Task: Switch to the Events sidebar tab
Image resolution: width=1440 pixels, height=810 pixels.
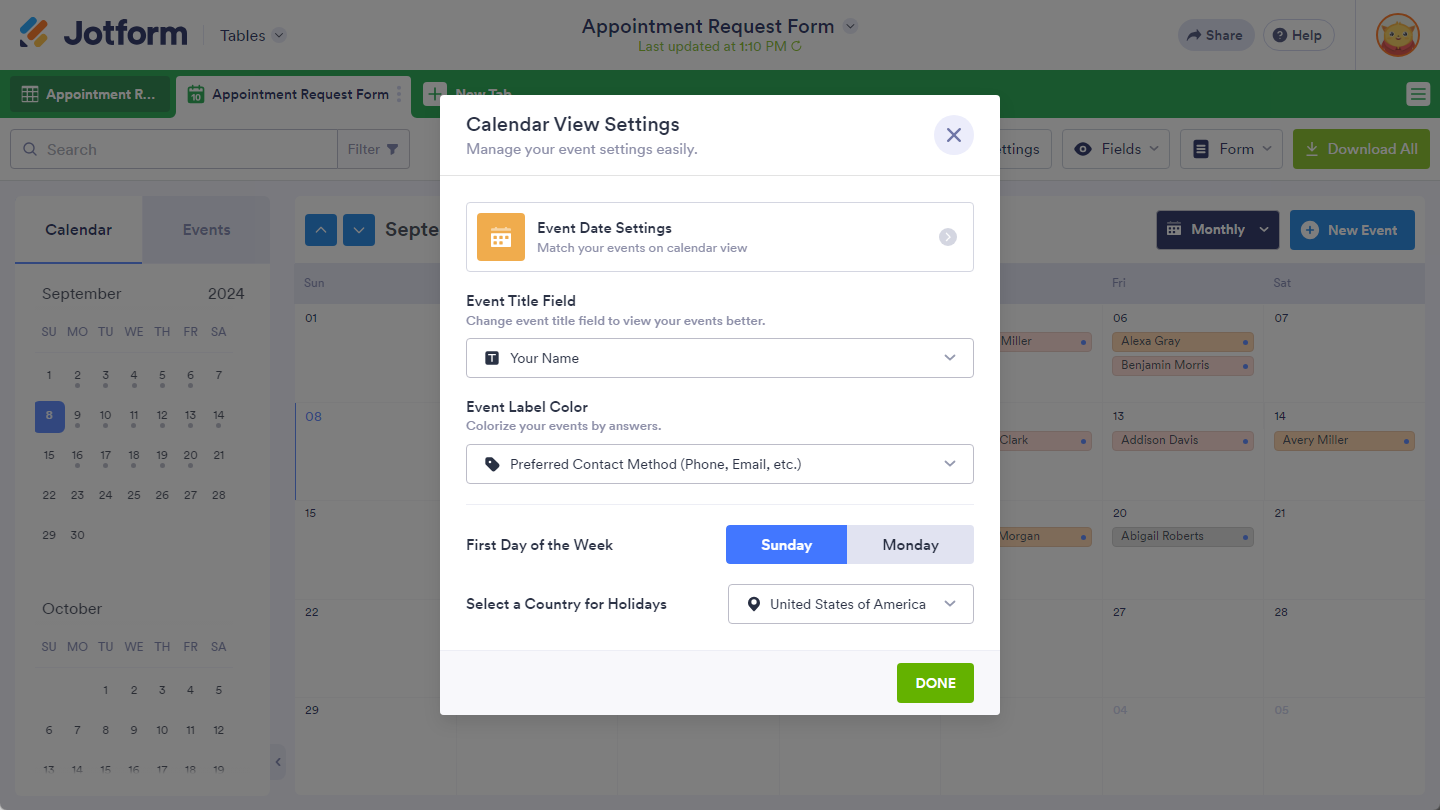Action: (206, 230)
